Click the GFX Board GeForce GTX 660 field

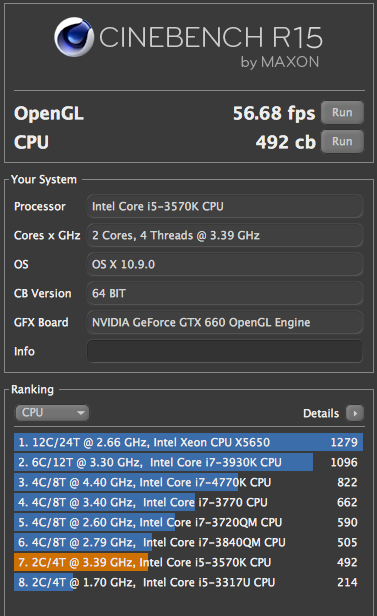click(x=225, y=323)
